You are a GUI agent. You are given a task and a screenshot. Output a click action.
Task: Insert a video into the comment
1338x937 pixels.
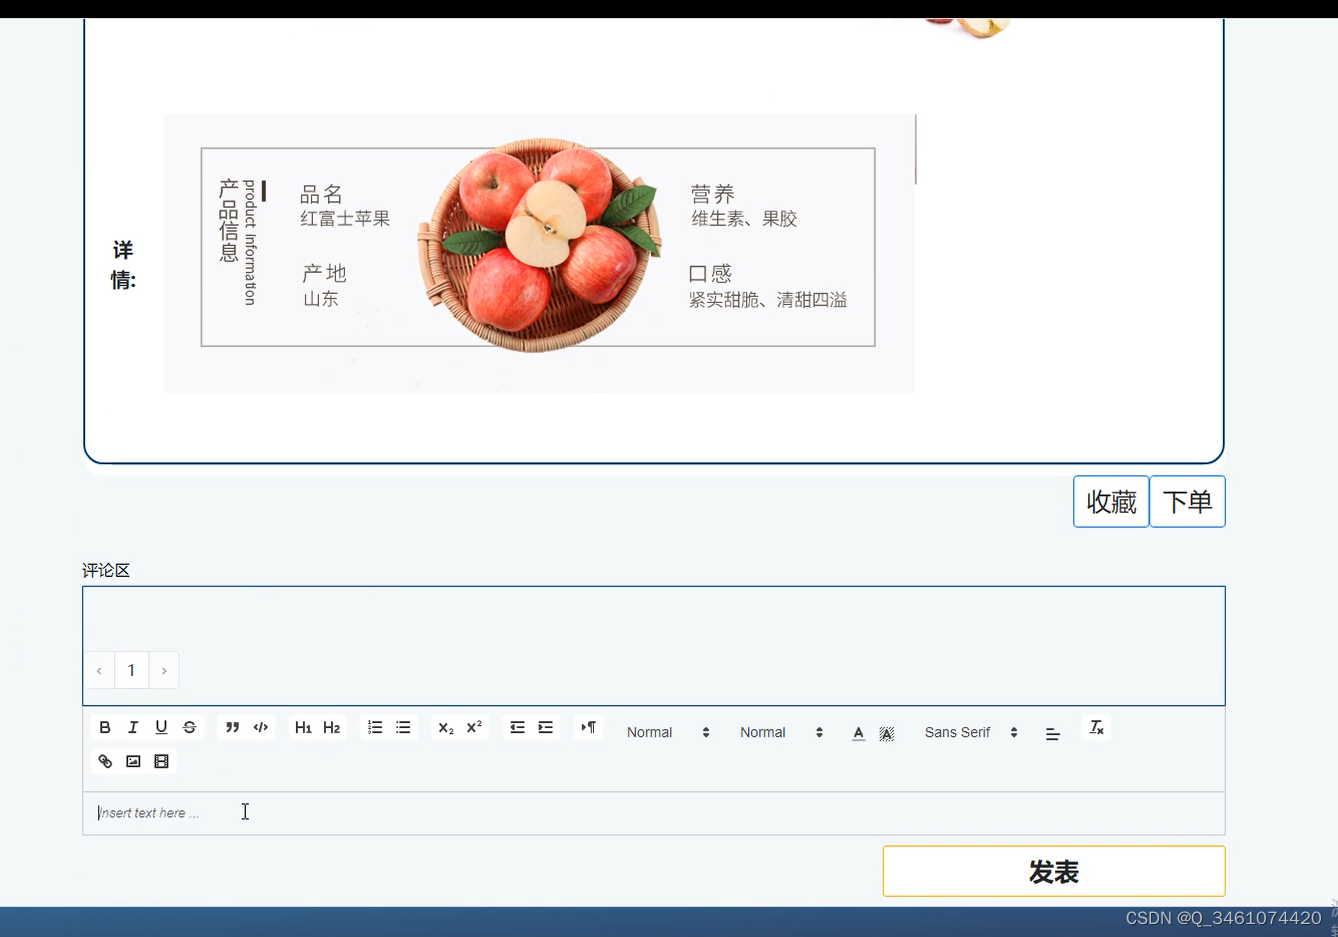click(x=161, y=762)
